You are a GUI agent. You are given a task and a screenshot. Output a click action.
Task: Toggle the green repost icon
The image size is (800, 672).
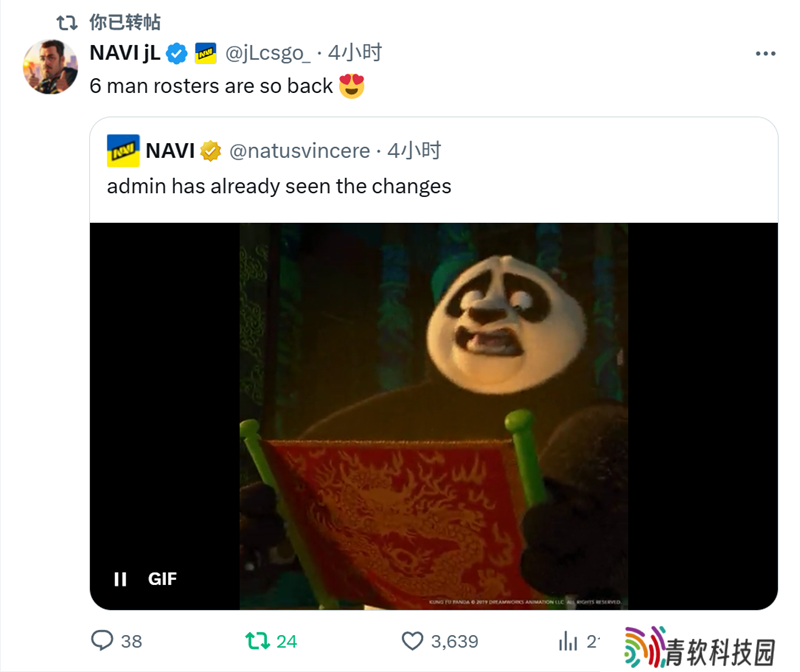coord(258,641)
